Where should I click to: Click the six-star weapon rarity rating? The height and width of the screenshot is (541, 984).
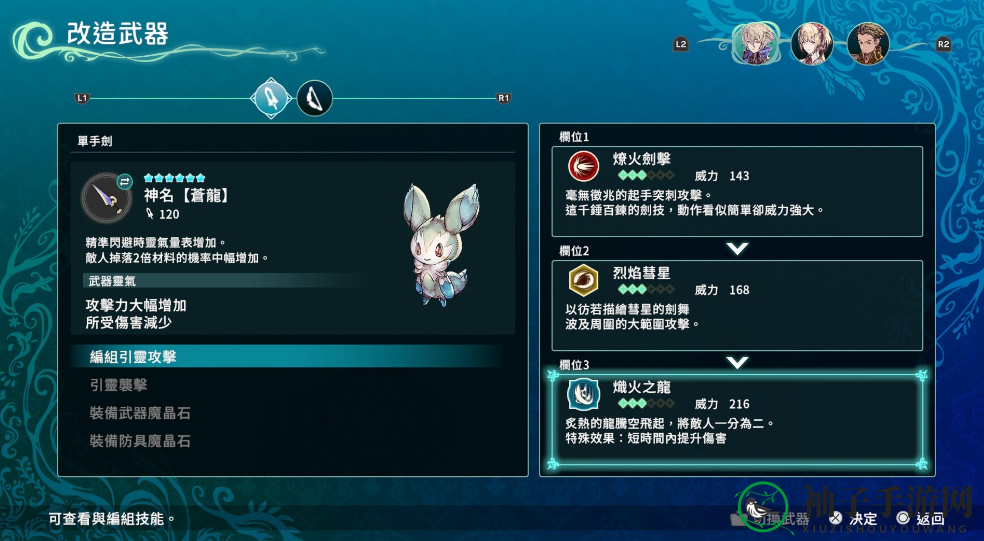pos(174,178)
